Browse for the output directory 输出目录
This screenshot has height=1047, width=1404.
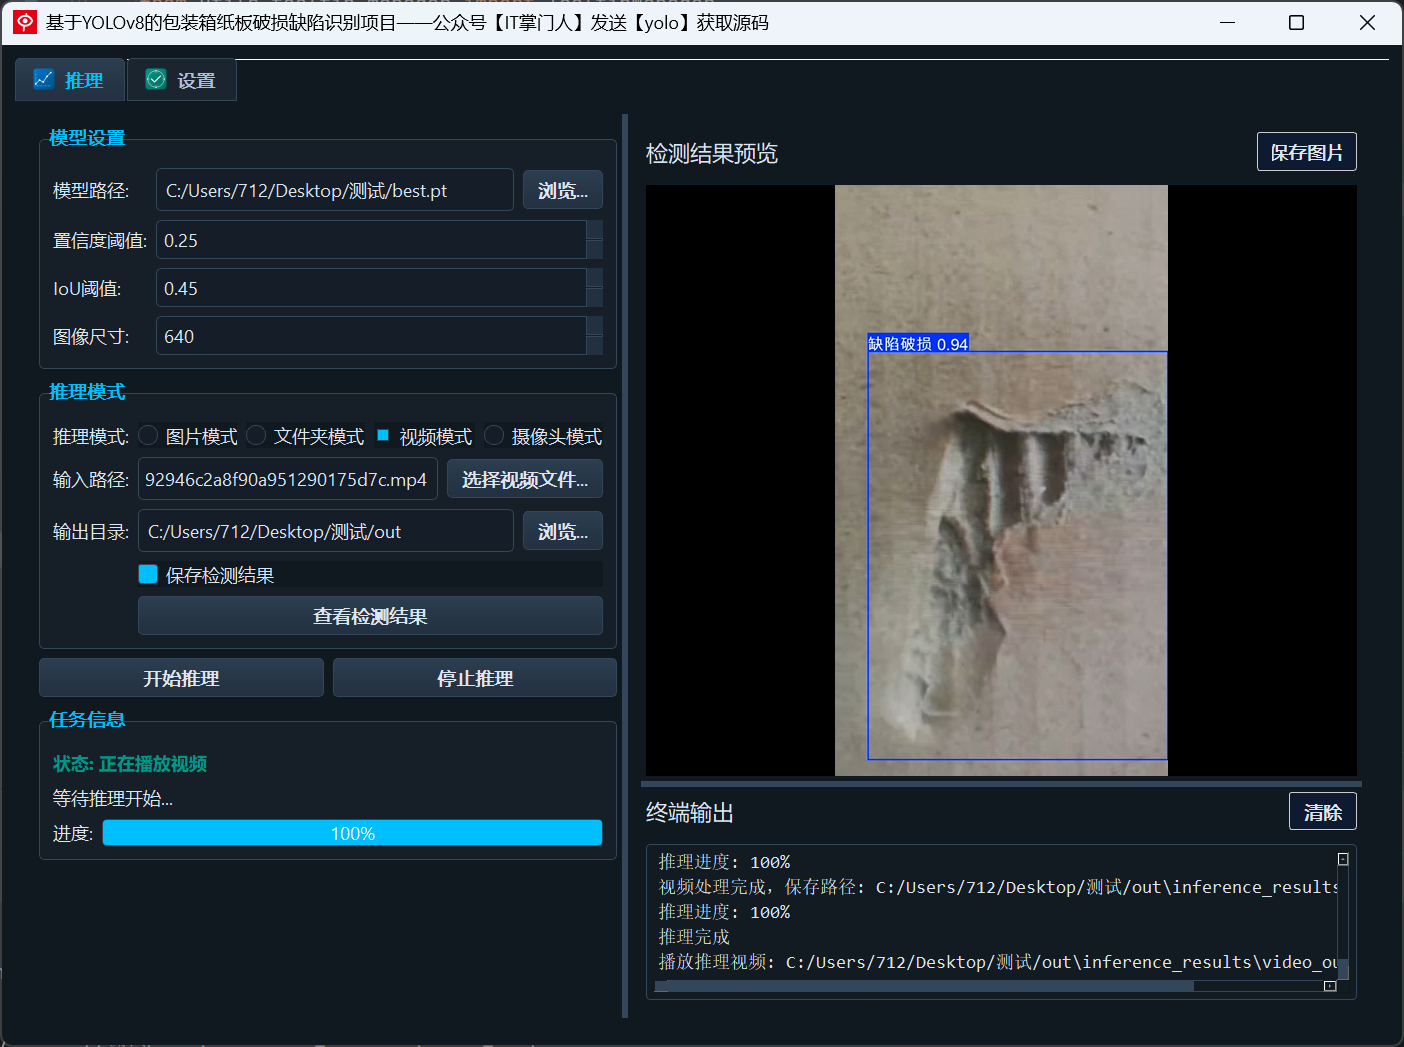click(x=562, y=530)
